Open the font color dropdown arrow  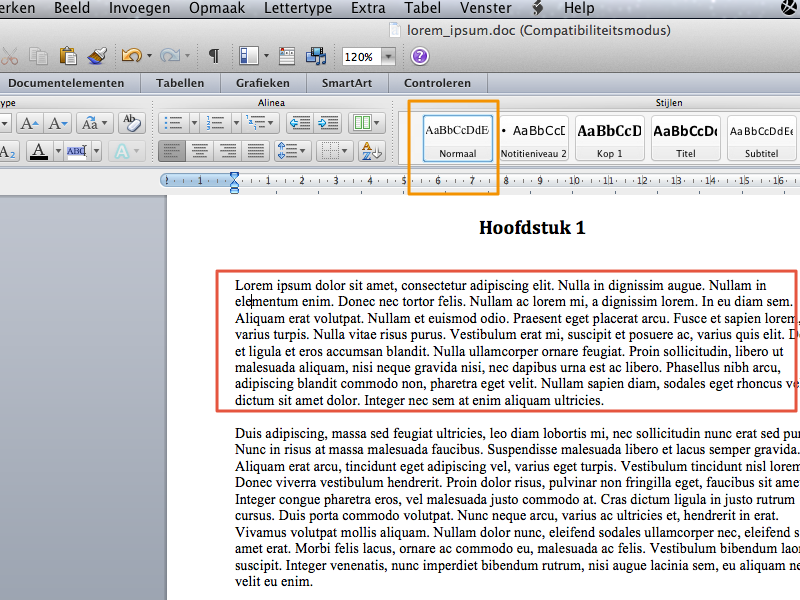(x=58, y=151)
